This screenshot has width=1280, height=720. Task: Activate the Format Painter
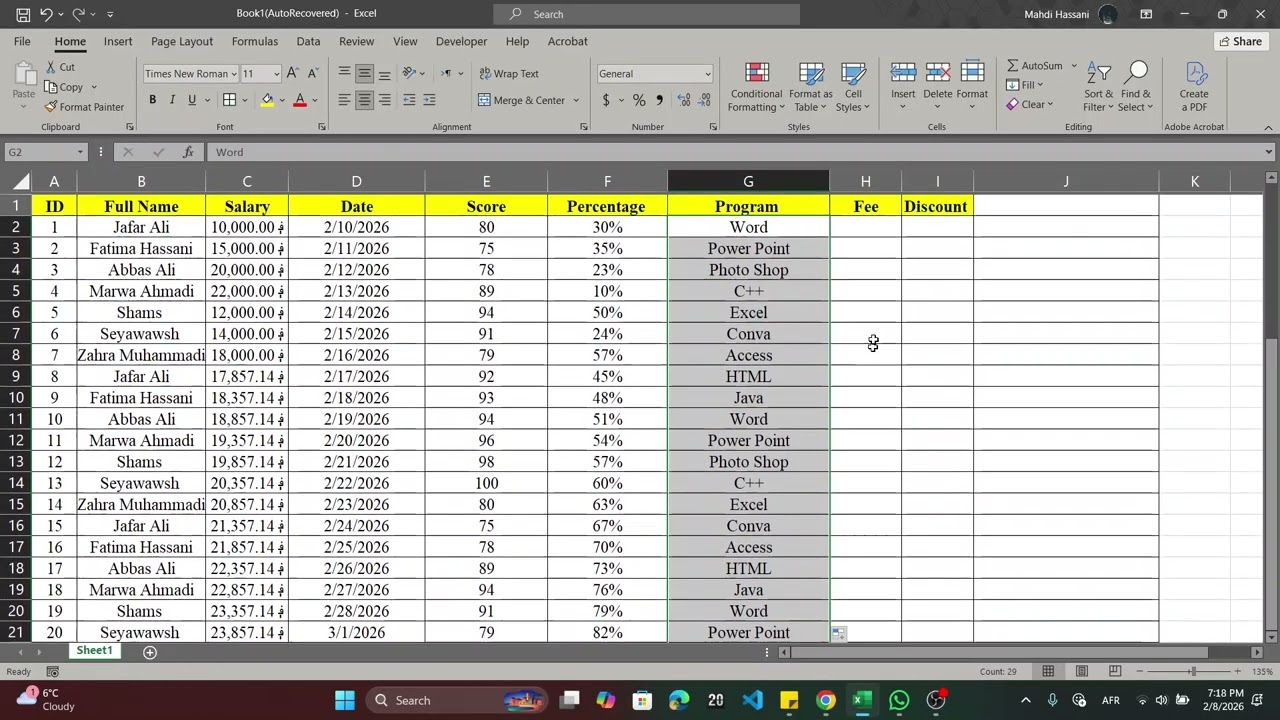tap(84, 107)
